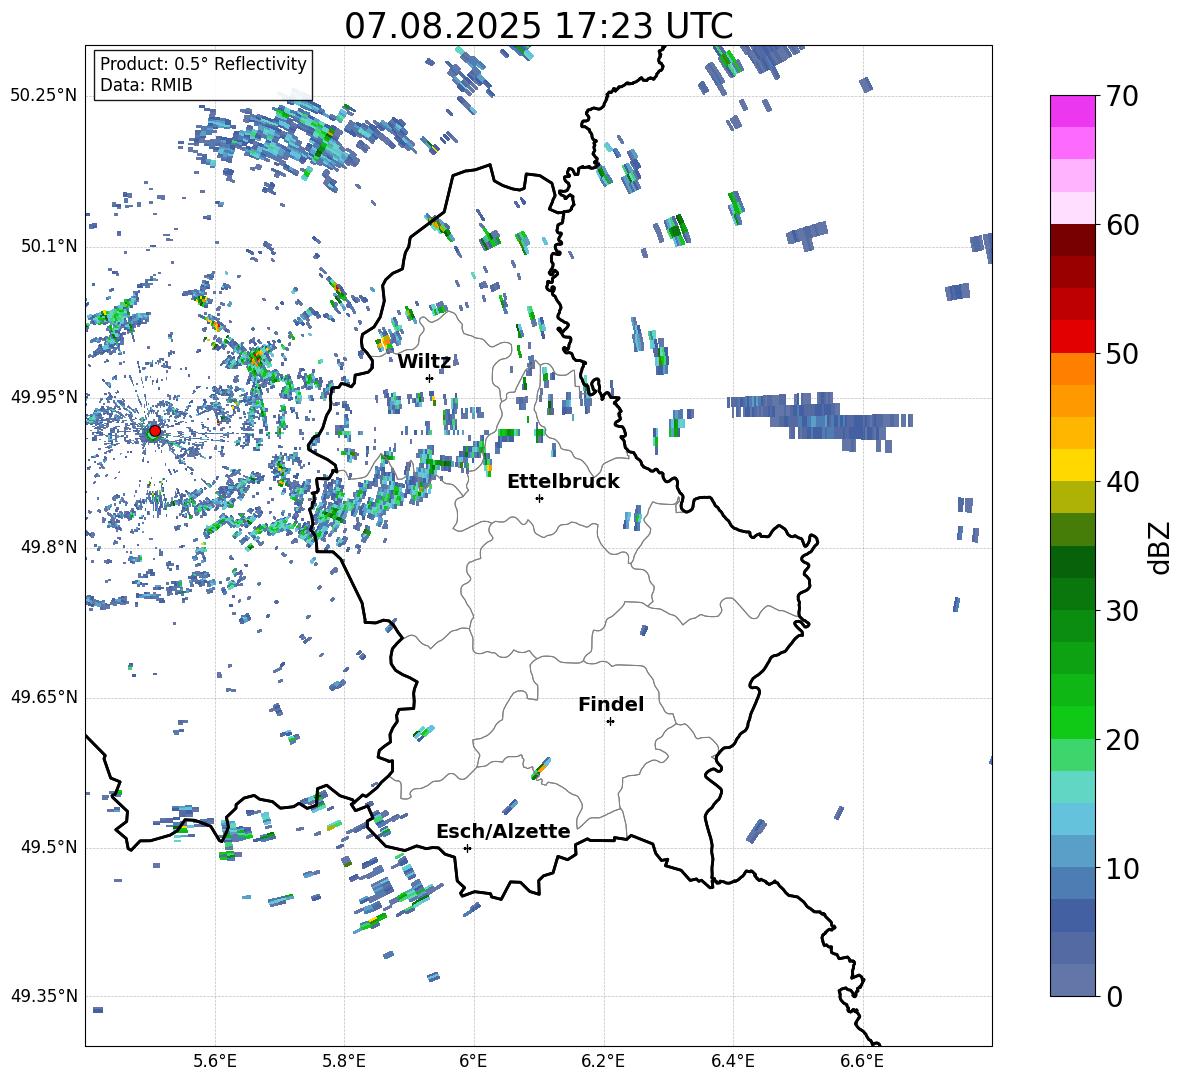Click the Ettelbruck city label

tap(563, 482)
